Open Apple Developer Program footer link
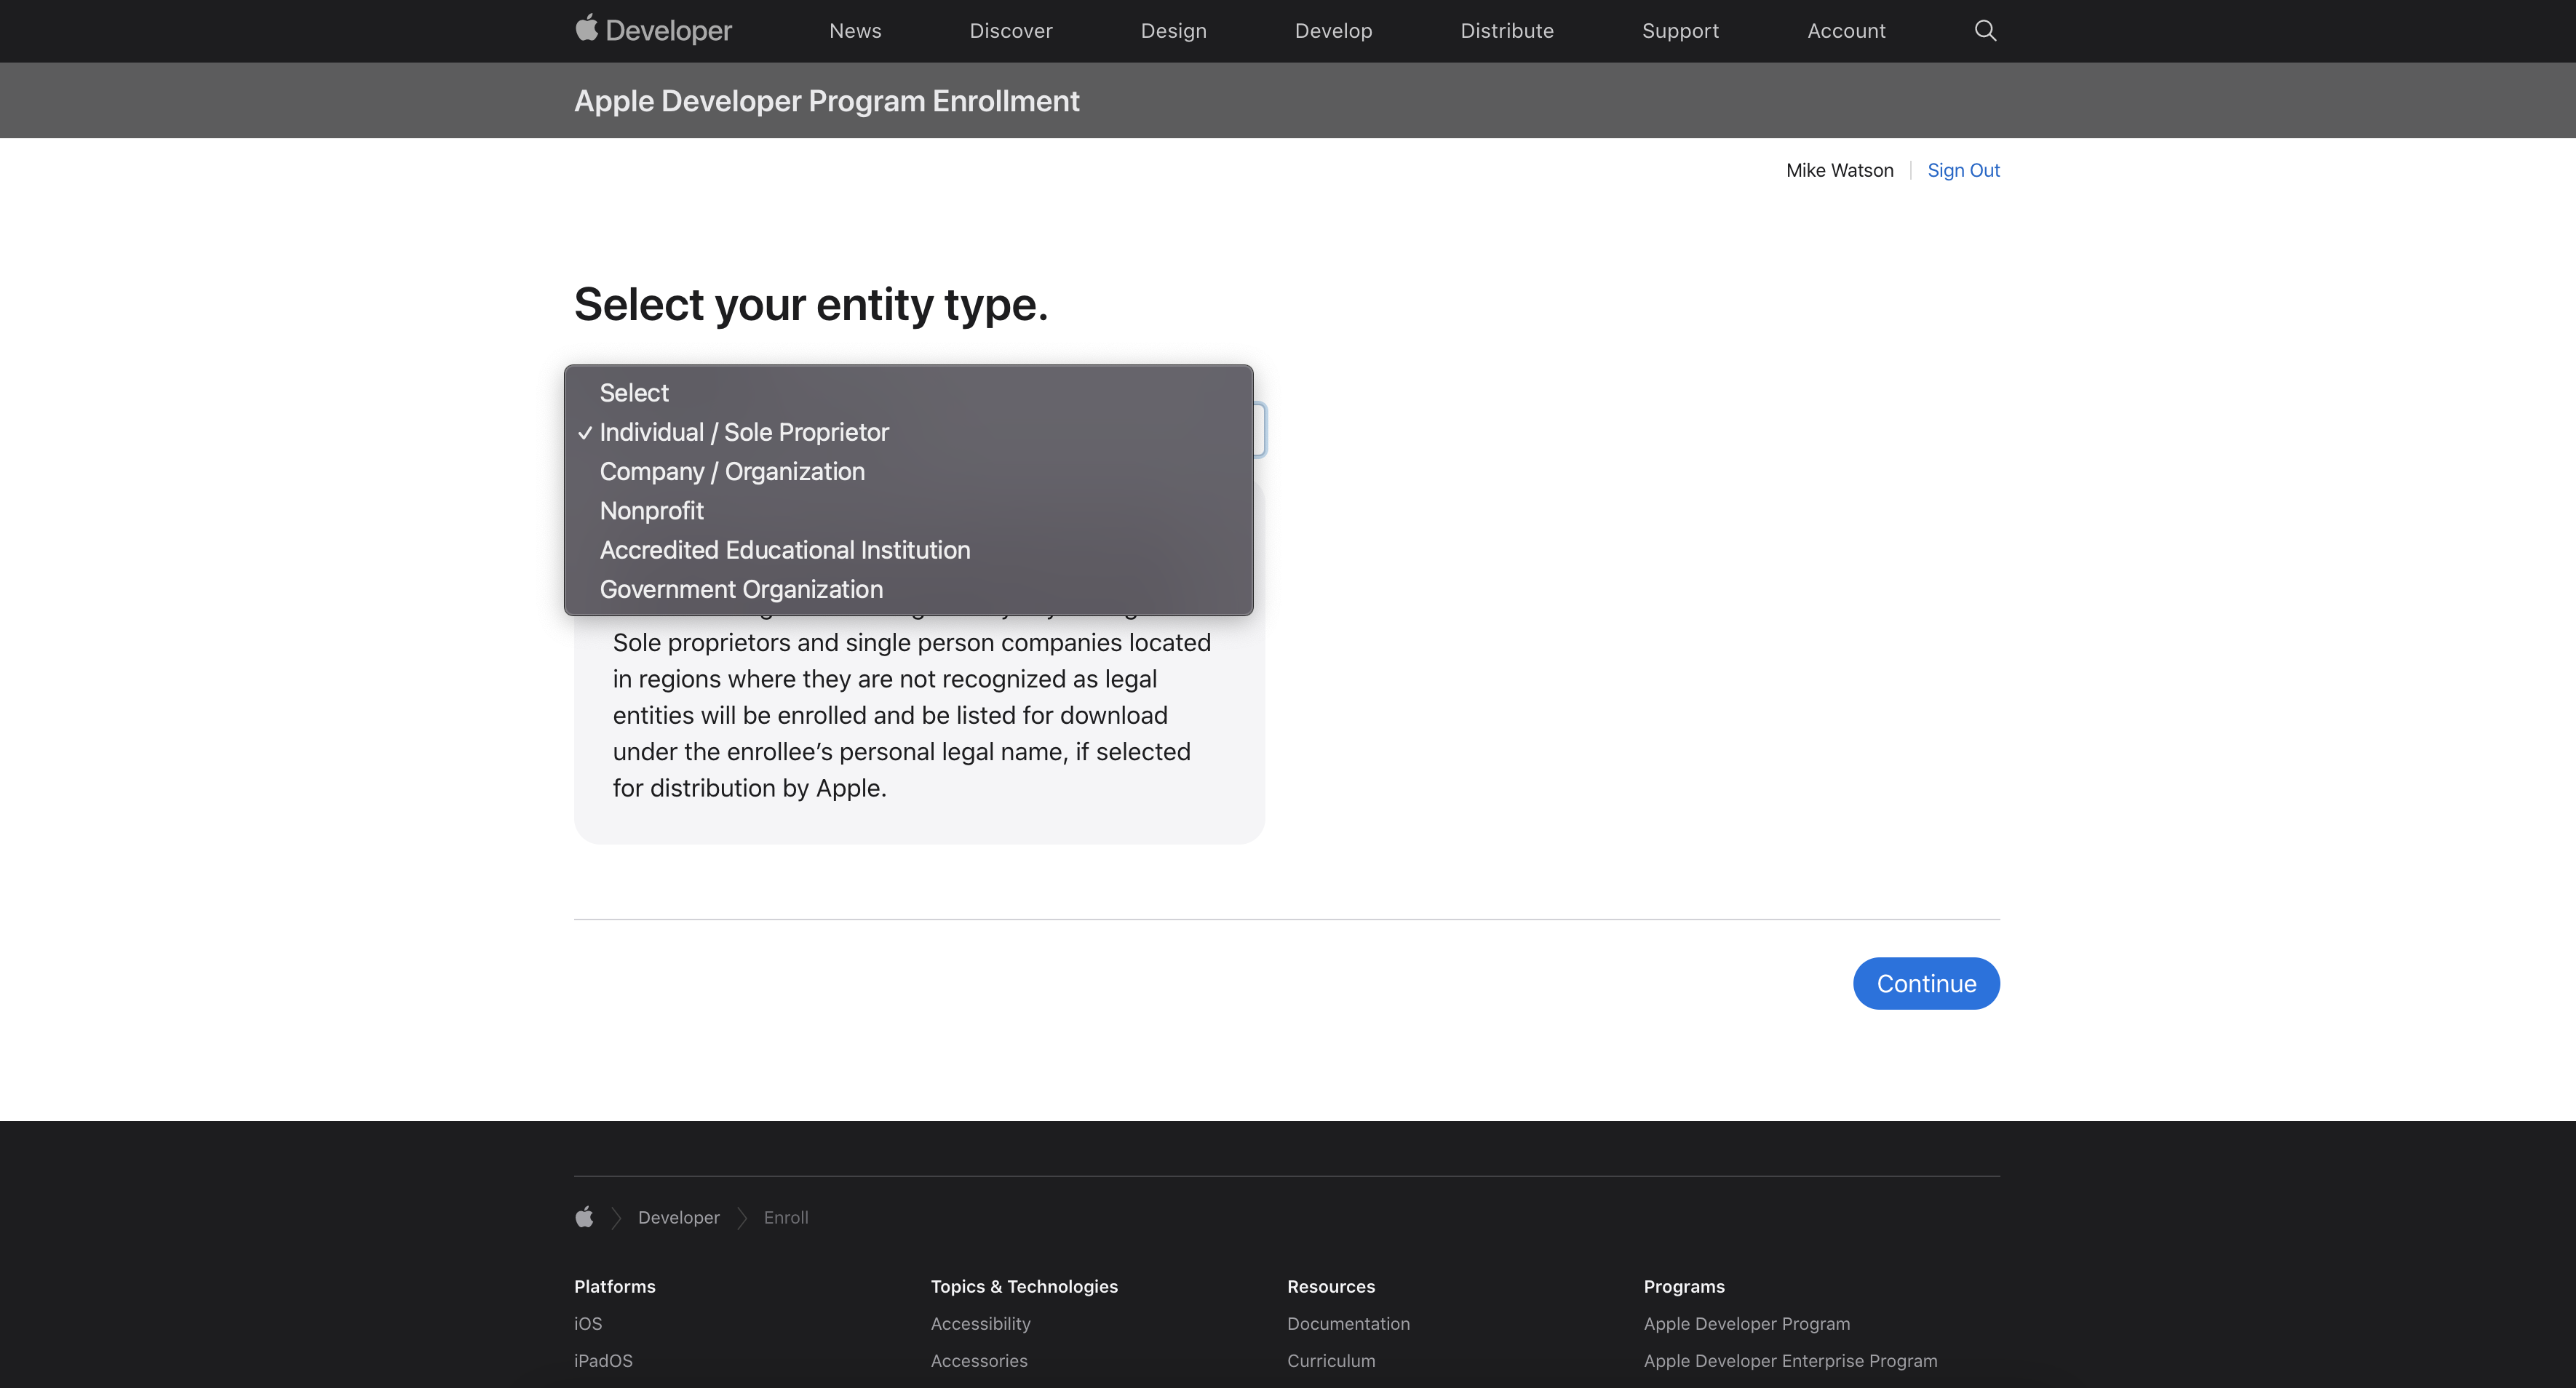Viewport: 2576px width, 1388px height. [1746, 1323]
